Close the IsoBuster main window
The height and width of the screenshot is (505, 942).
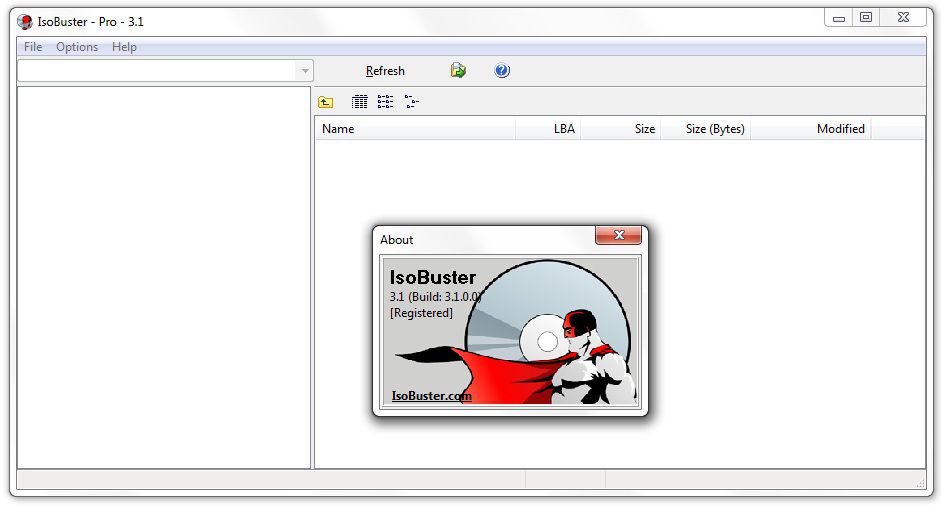(903, 17)
